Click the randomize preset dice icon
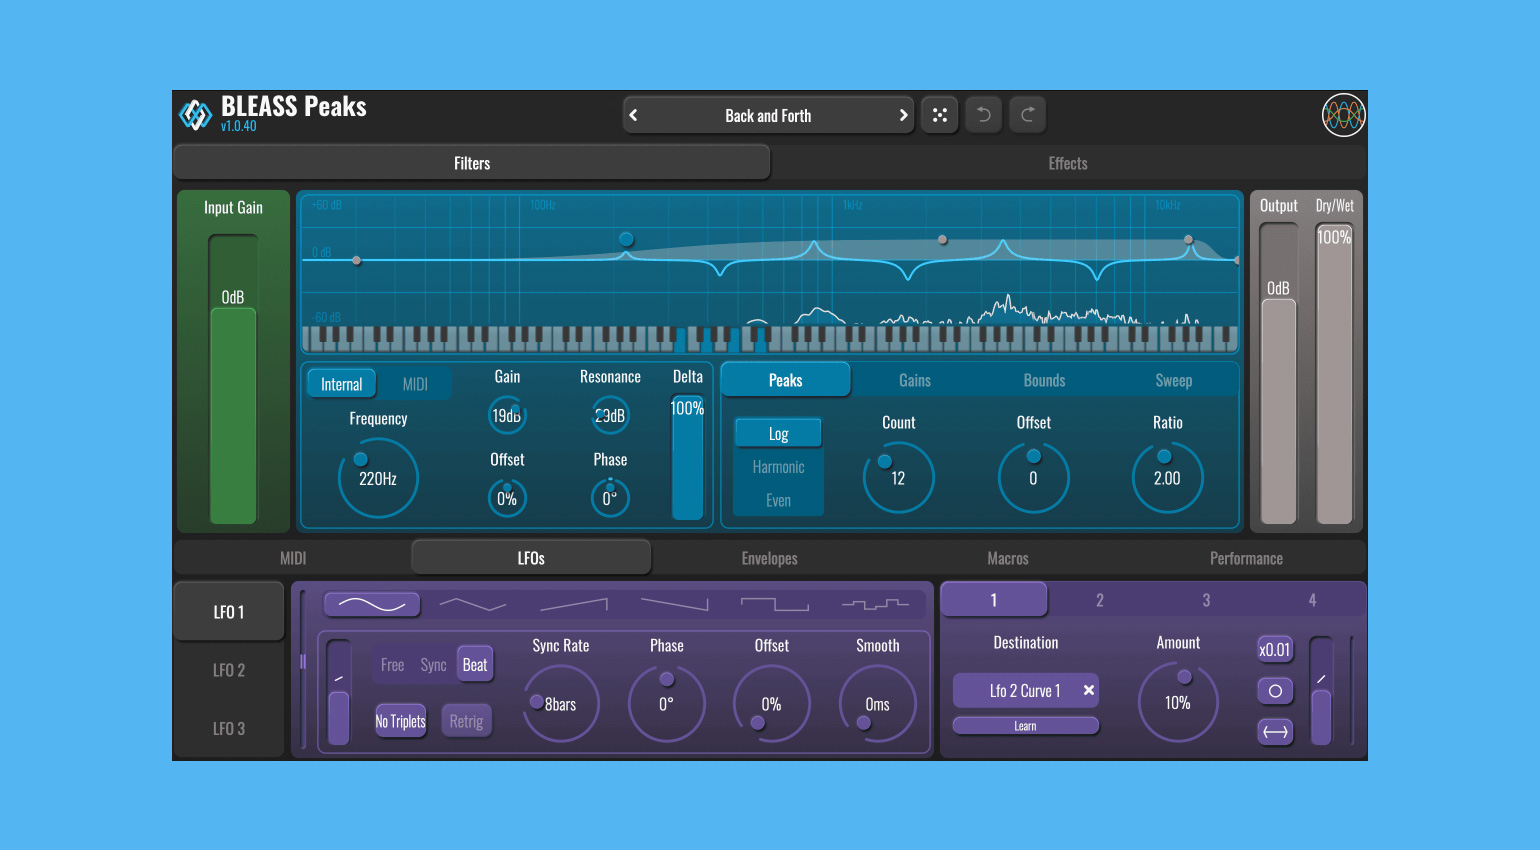Image resolution: width=1540 pixels, height=850 pixels. click(939, 114)
